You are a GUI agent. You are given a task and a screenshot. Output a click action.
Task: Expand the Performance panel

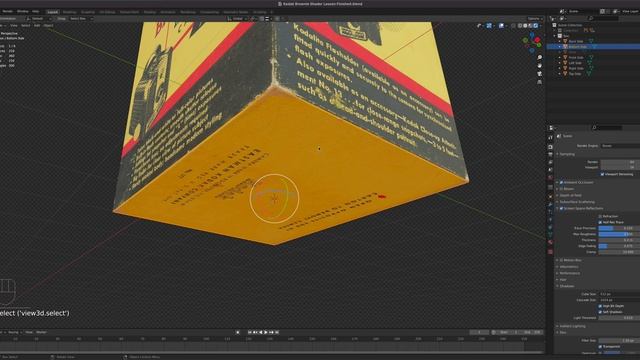click(569, 273)
